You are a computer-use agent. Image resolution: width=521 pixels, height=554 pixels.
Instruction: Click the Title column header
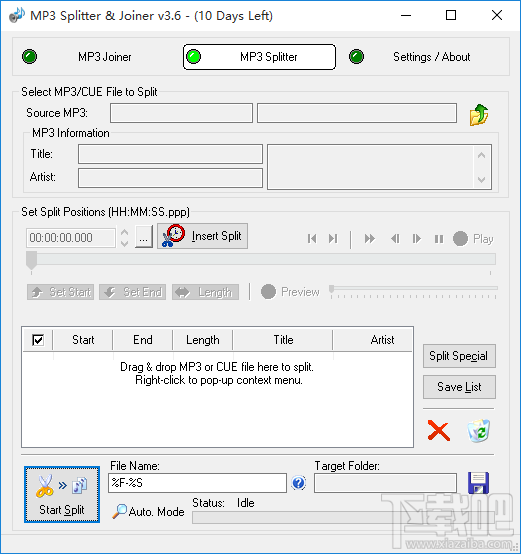pyautogui.click(x=283, y=340)
